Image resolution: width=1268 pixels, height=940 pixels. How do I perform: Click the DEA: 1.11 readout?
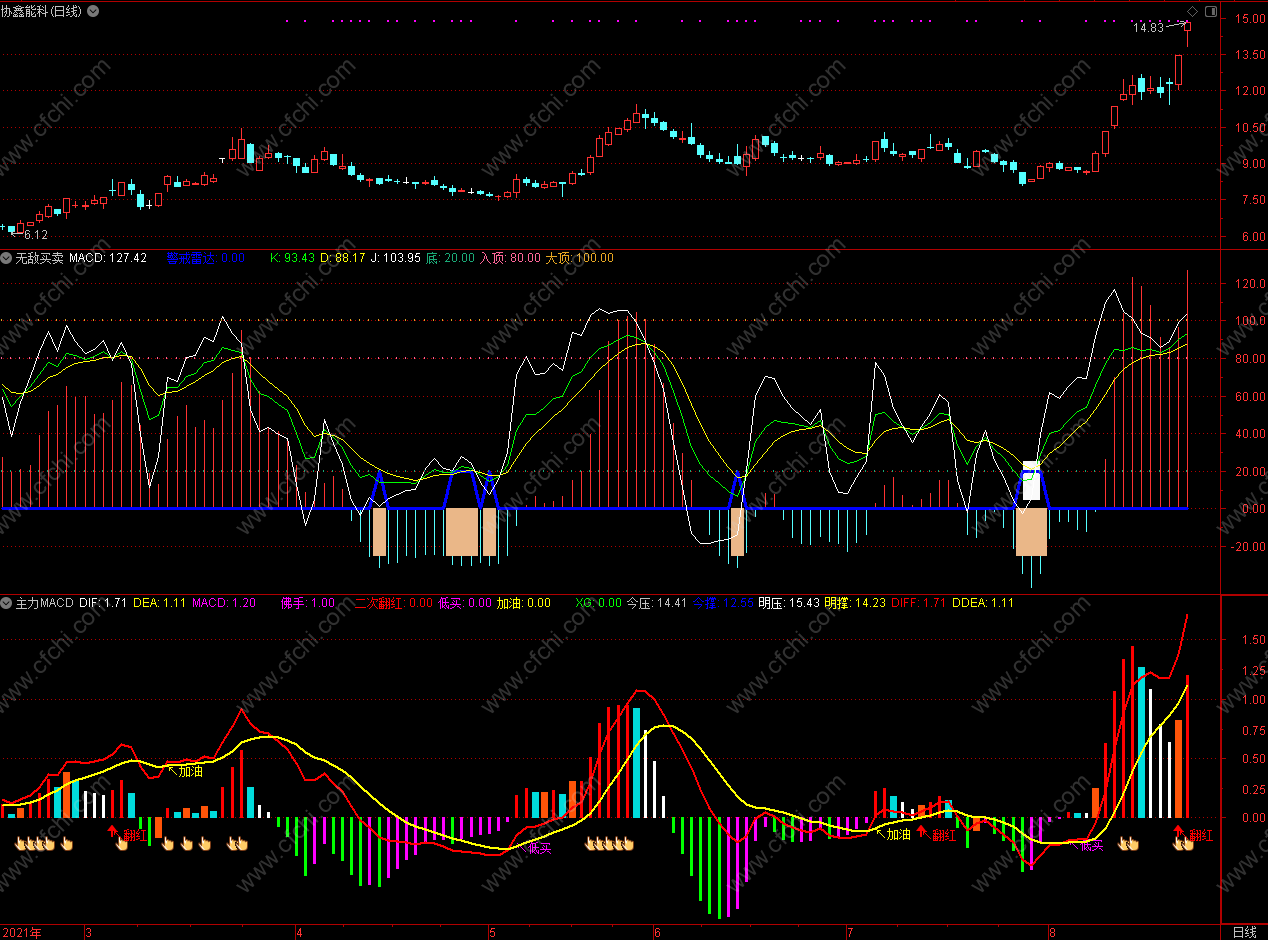160,603
